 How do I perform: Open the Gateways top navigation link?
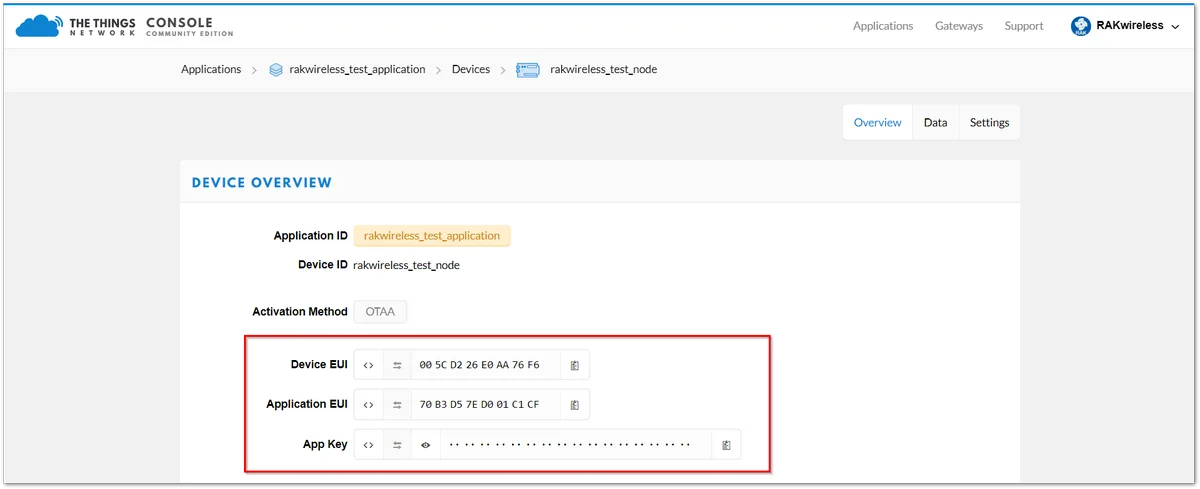[x=959, y=26]
